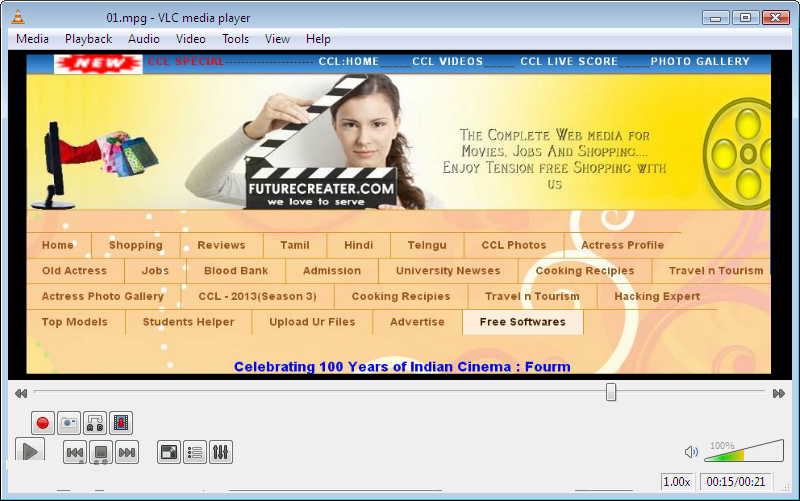The image size is (800, 501).
Task: Click the volume level slider
Action: tap(744, 451)
